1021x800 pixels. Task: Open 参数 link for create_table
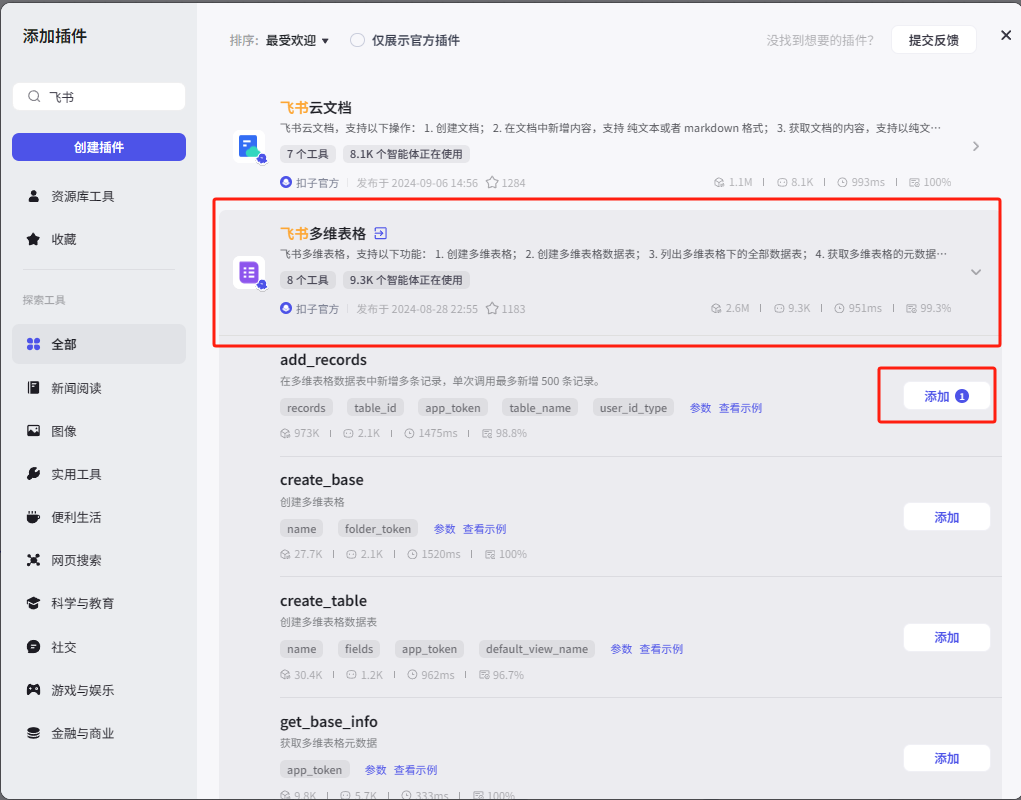point(621,649)
